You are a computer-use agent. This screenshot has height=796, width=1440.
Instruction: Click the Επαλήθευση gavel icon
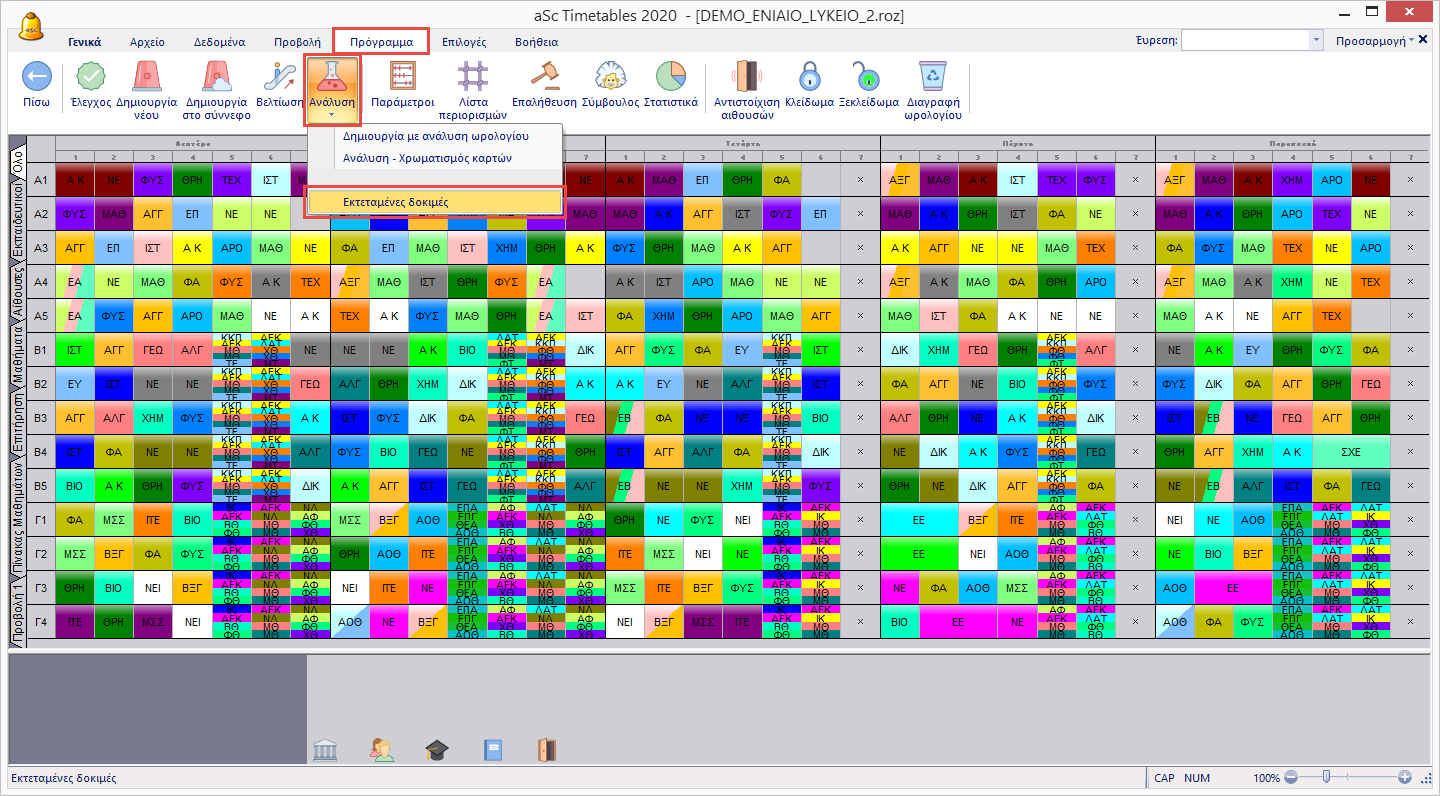tap(544, 77)
